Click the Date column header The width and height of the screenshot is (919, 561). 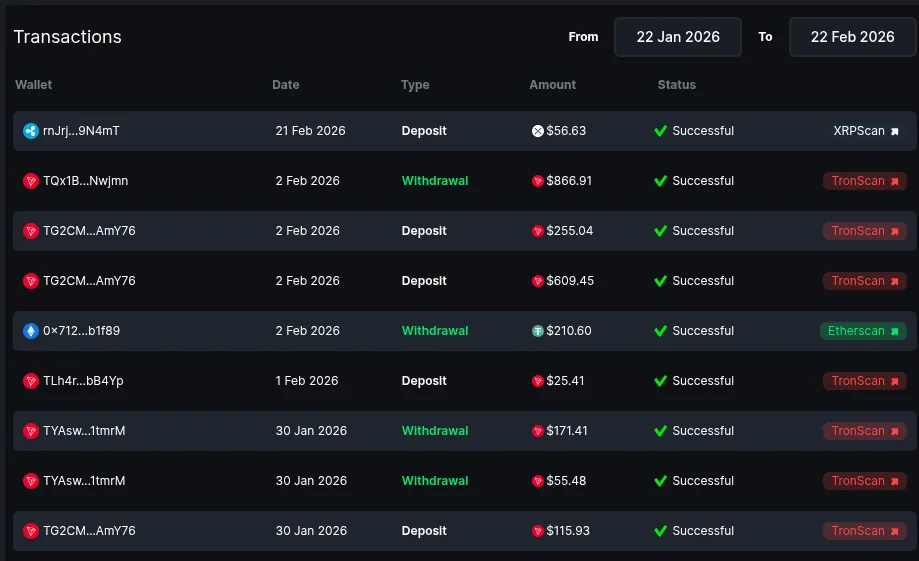pyautogui.click(x=285, y=84)
